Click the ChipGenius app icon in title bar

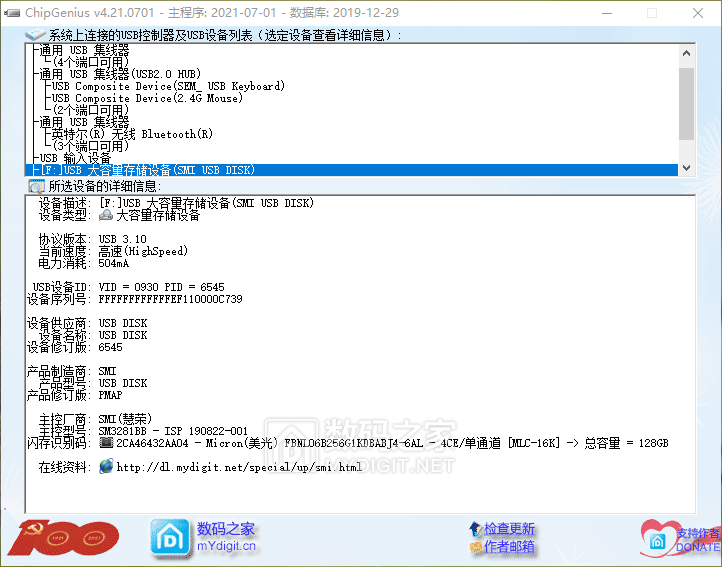click(x=12, y=13)
